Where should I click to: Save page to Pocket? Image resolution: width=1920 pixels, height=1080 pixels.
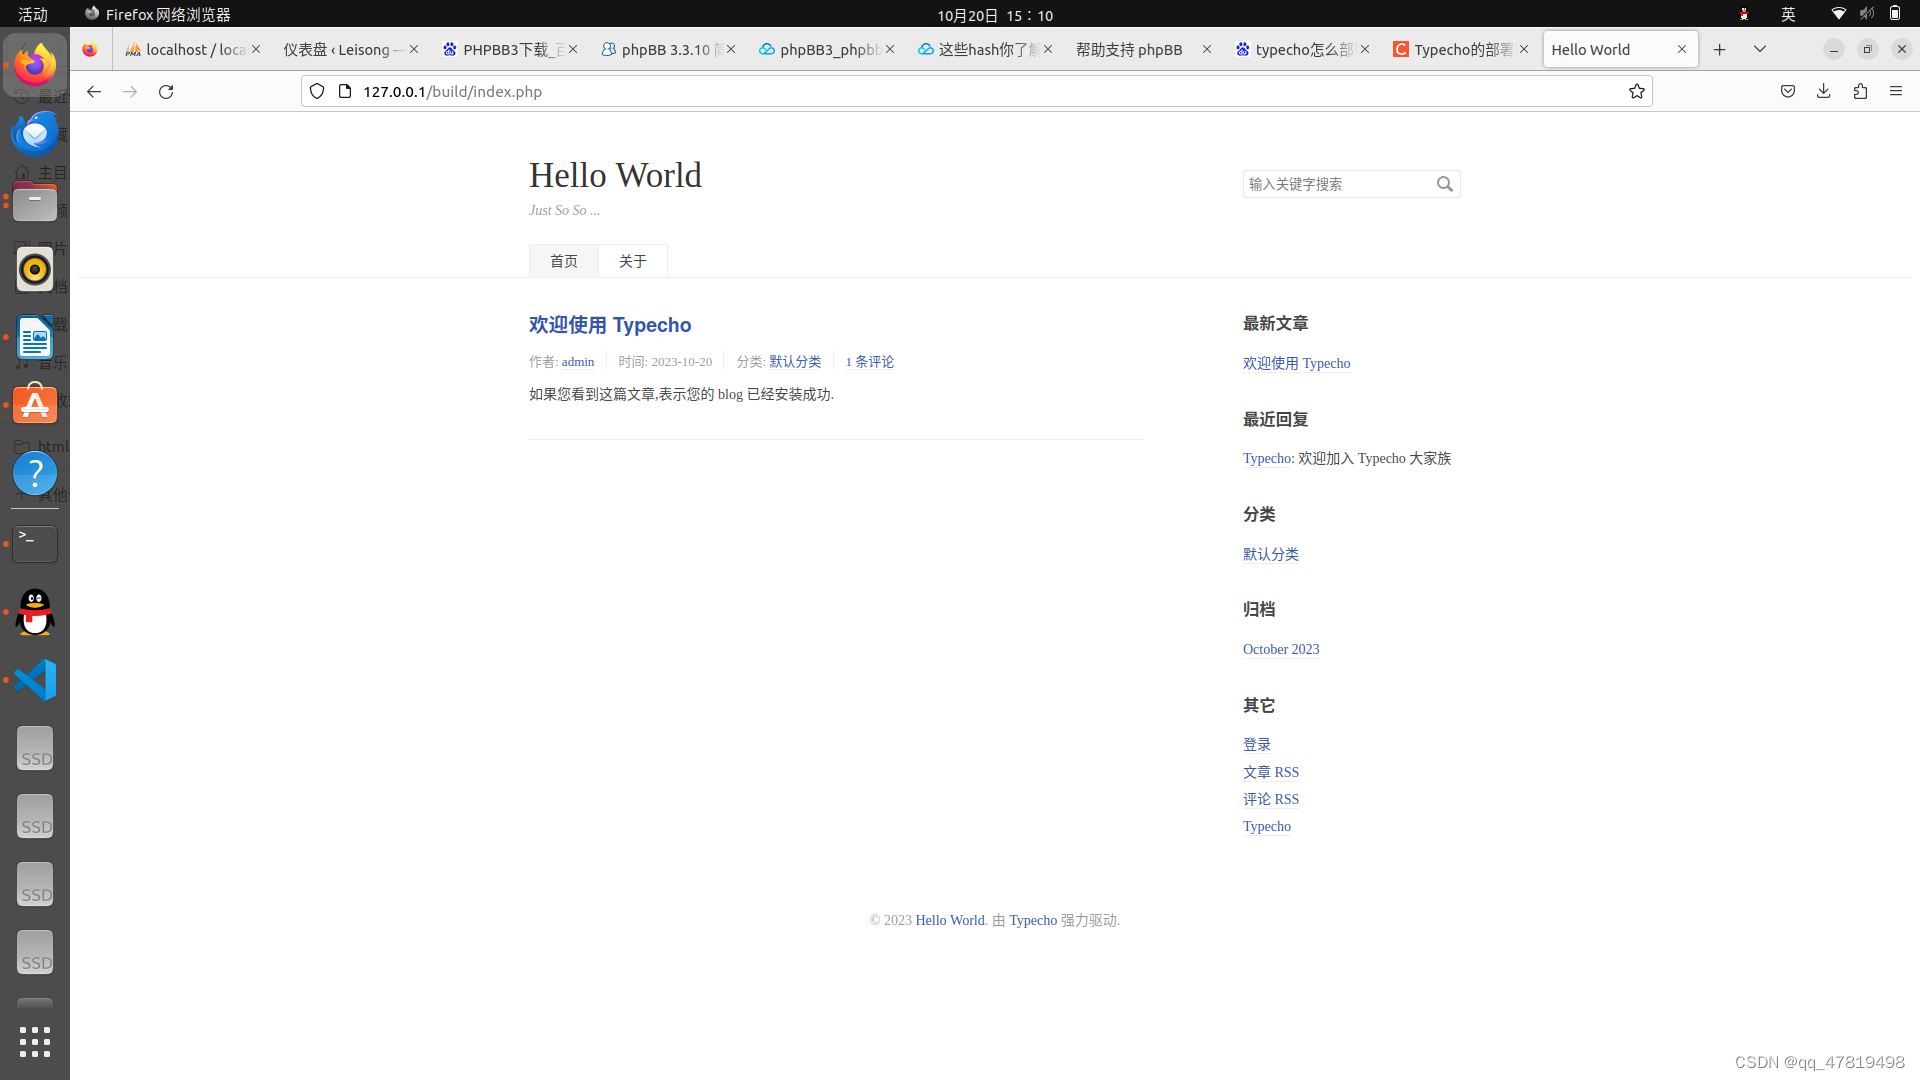click(x=1787, y=91)
